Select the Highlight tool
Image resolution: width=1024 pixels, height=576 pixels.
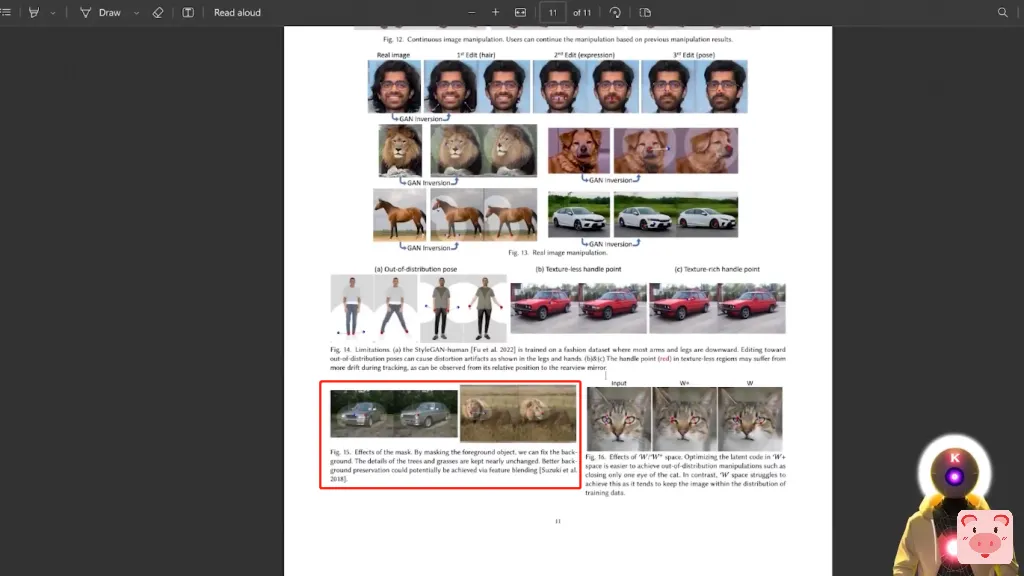click(33, 12)
